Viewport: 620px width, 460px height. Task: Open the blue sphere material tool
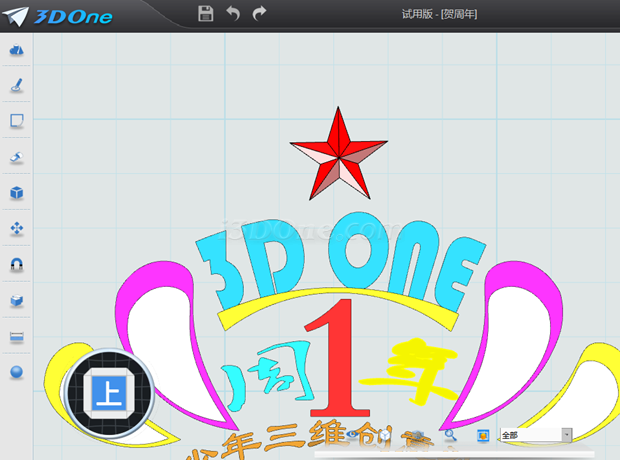(x=16, y=372)
